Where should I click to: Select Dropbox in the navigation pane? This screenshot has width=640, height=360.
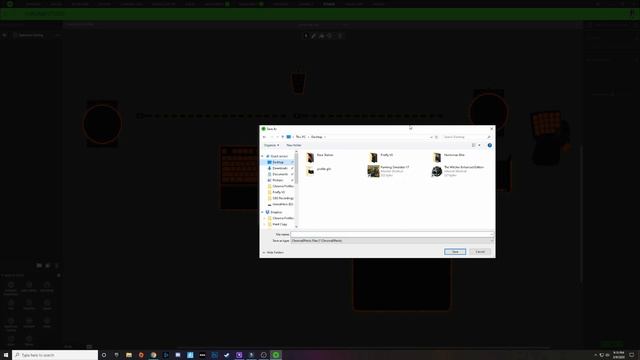[x=276, y=212]
